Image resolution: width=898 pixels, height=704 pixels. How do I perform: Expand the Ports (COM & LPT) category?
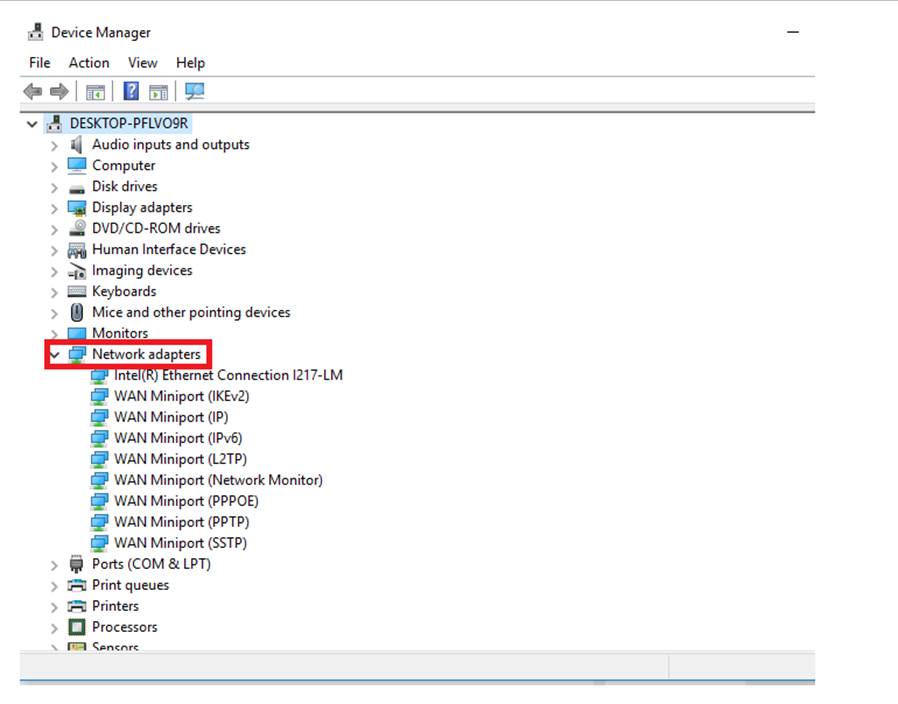pos(54,565)
